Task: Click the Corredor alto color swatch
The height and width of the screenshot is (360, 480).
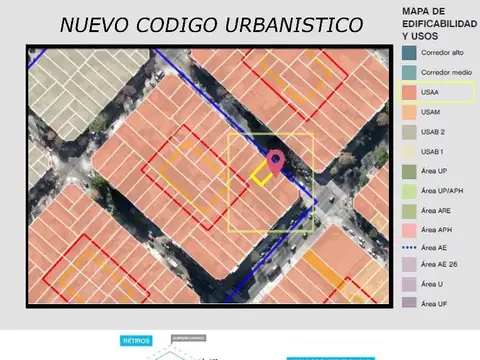Action: [409, 53]
